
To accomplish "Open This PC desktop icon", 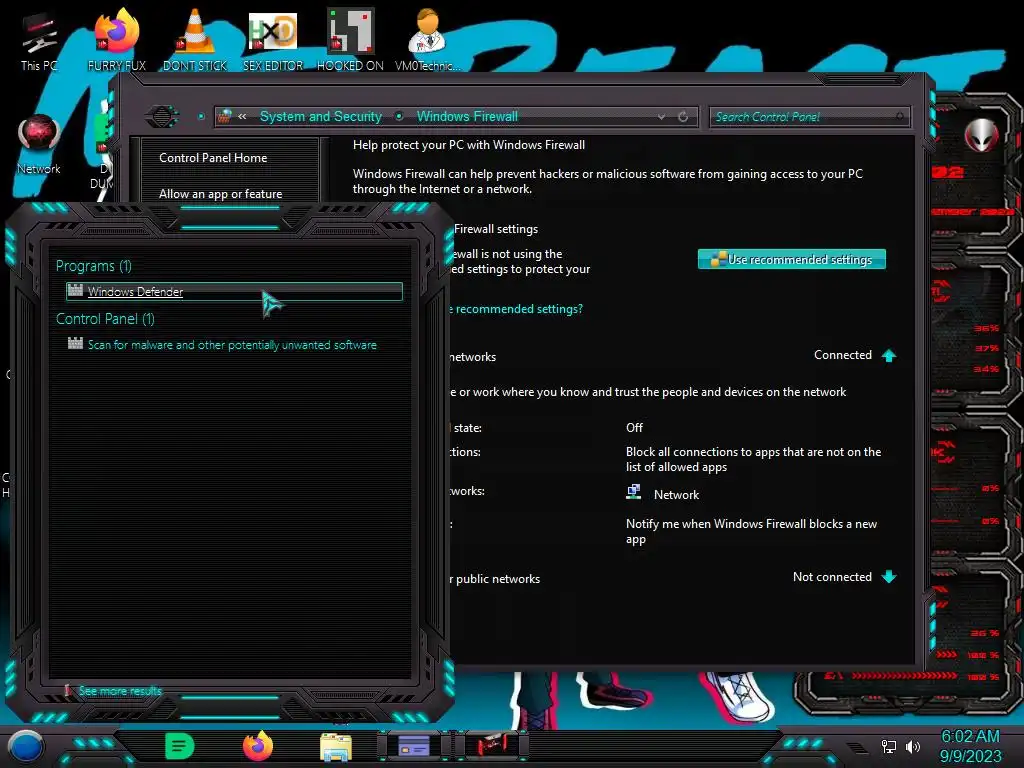I will (39, 40).
